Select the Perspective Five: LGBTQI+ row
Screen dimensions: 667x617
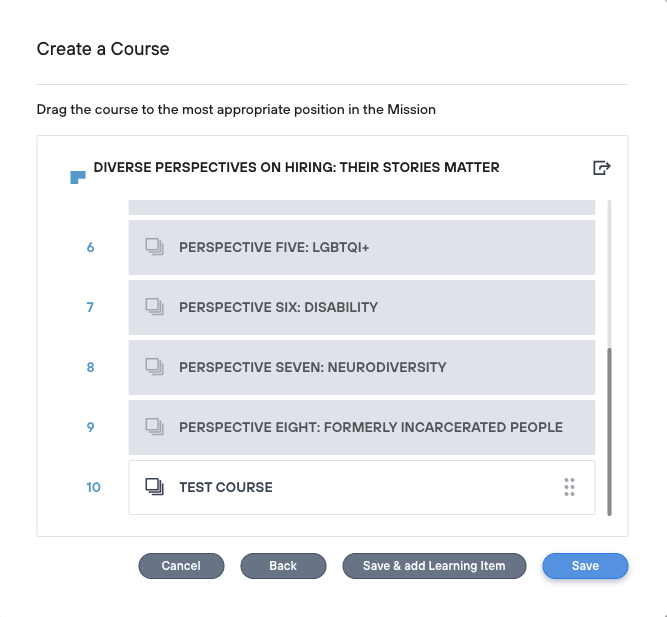pyautogui.click(x=362, y=247)
